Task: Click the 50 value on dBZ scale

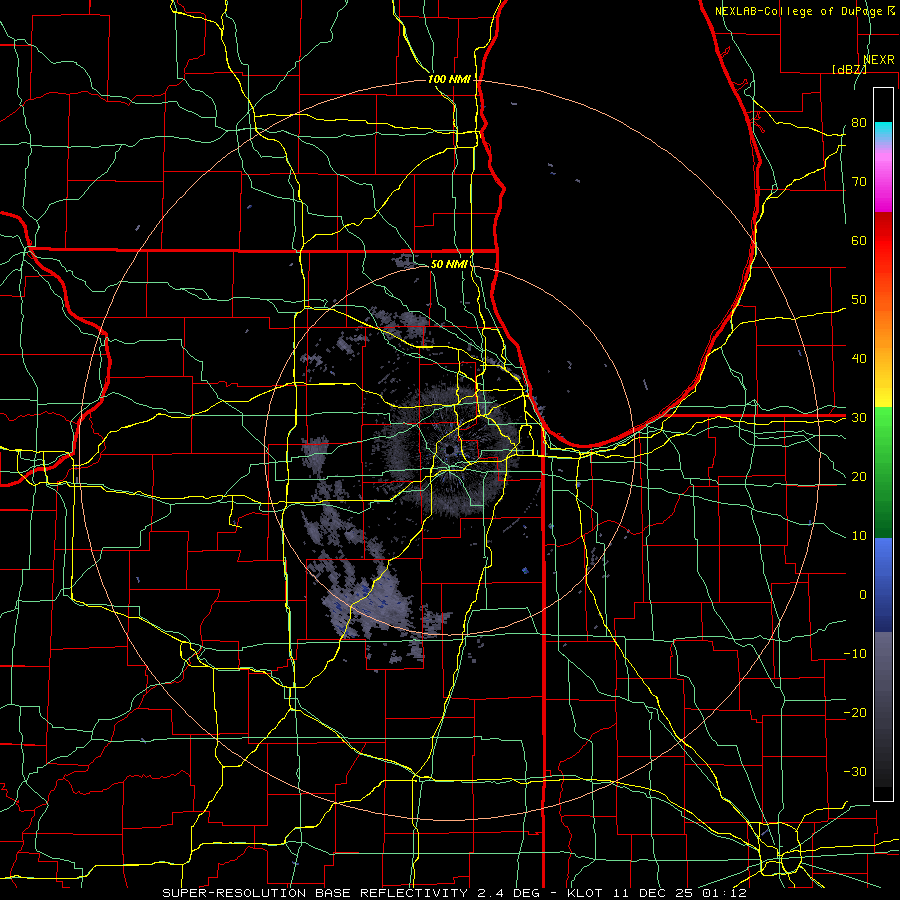Action: pyautogui.click(x=859, y=300)
